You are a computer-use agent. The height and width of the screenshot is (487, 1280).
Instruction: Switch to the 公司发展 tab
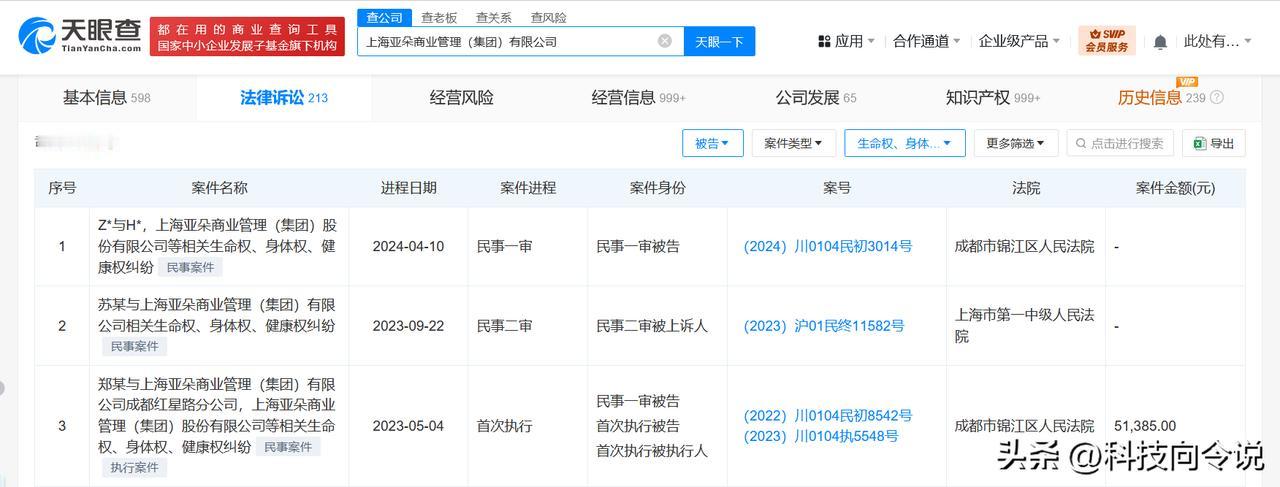pyautogui.click(x=816, y=97)
